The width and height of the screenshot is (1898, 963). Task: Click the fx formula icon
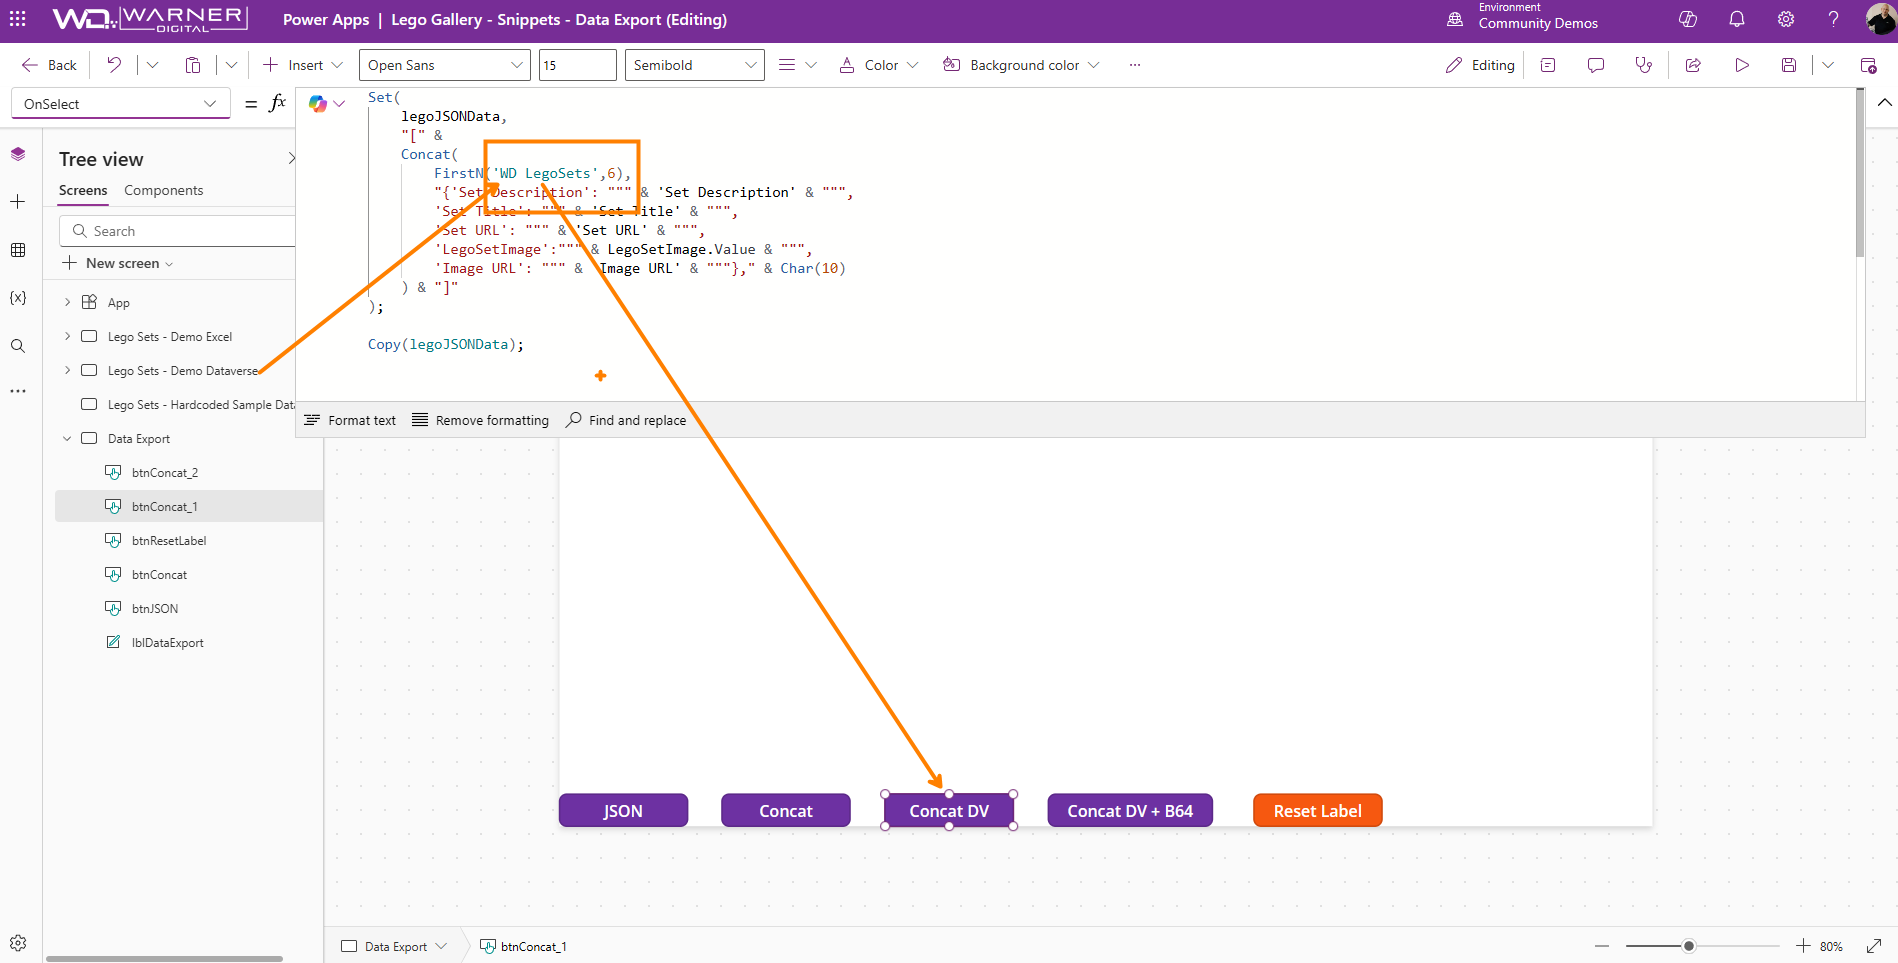278,103
